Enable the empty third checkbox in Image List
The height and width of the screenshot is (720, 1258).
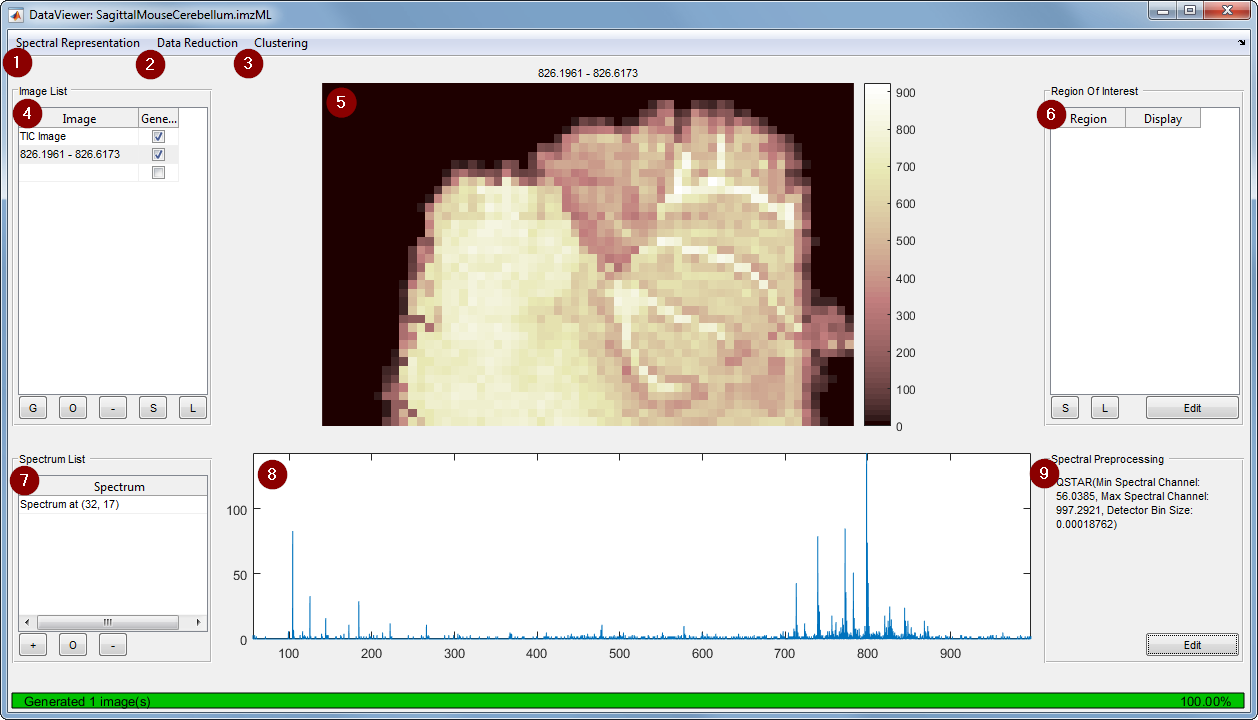pos(157,171)
